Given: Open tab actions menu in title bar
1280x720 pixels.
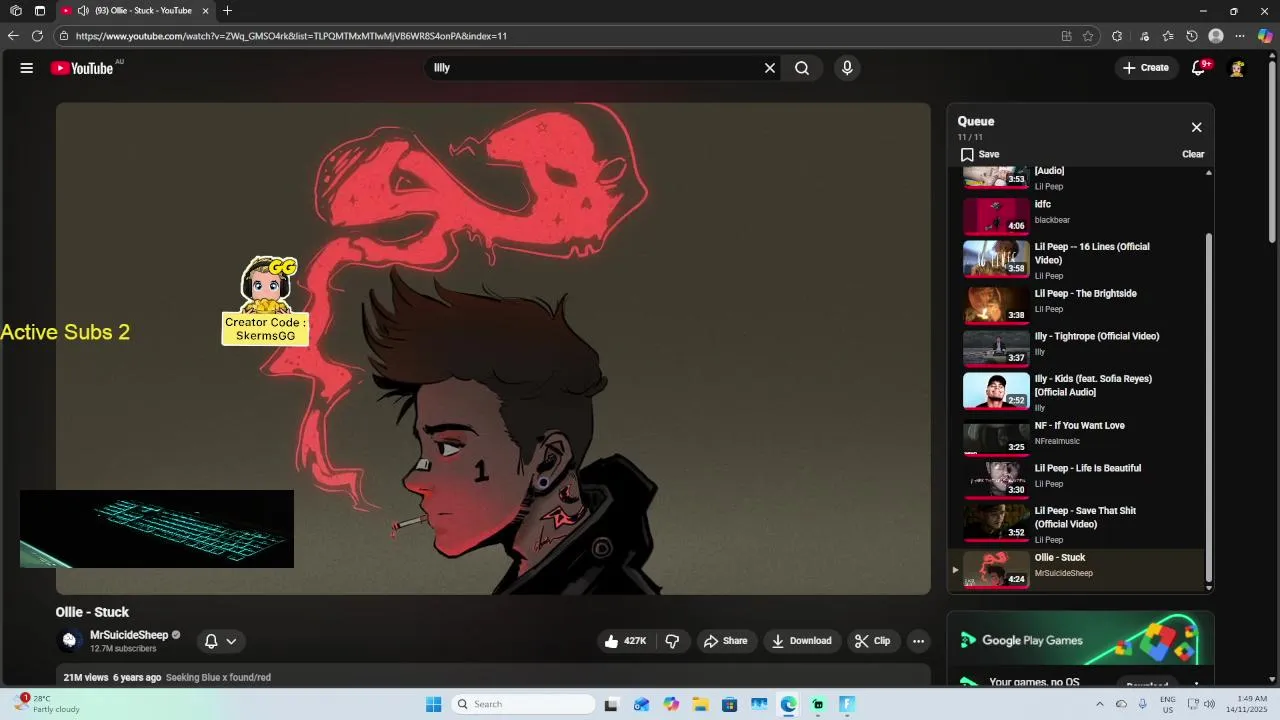Looking at the screenshot, I should coord(40,11).
